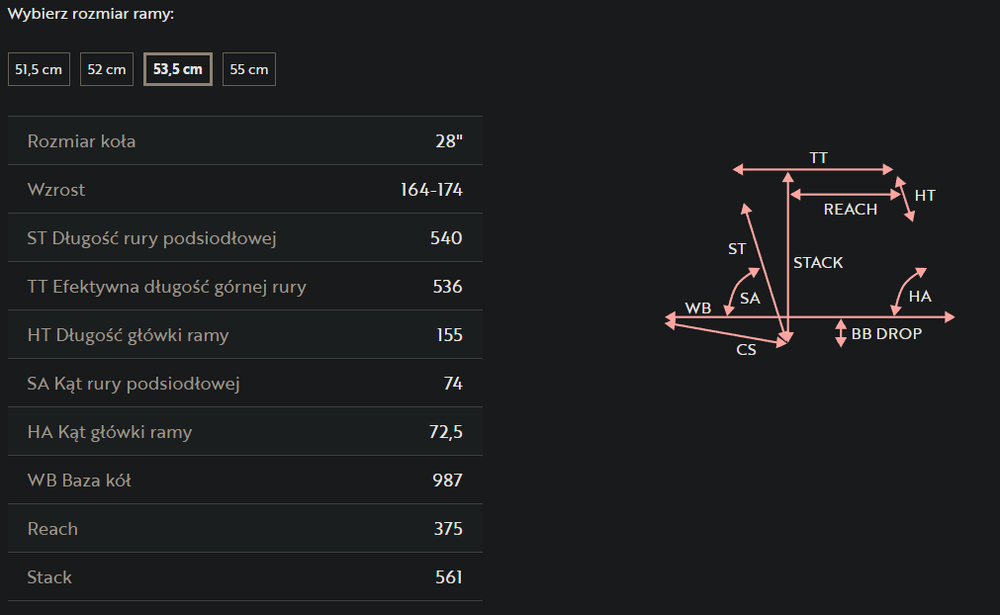Screen dimensions: 1000x615
Task: Click the Rozmiar koła table row
Action: pyautogui.click(x=245, y=141)
